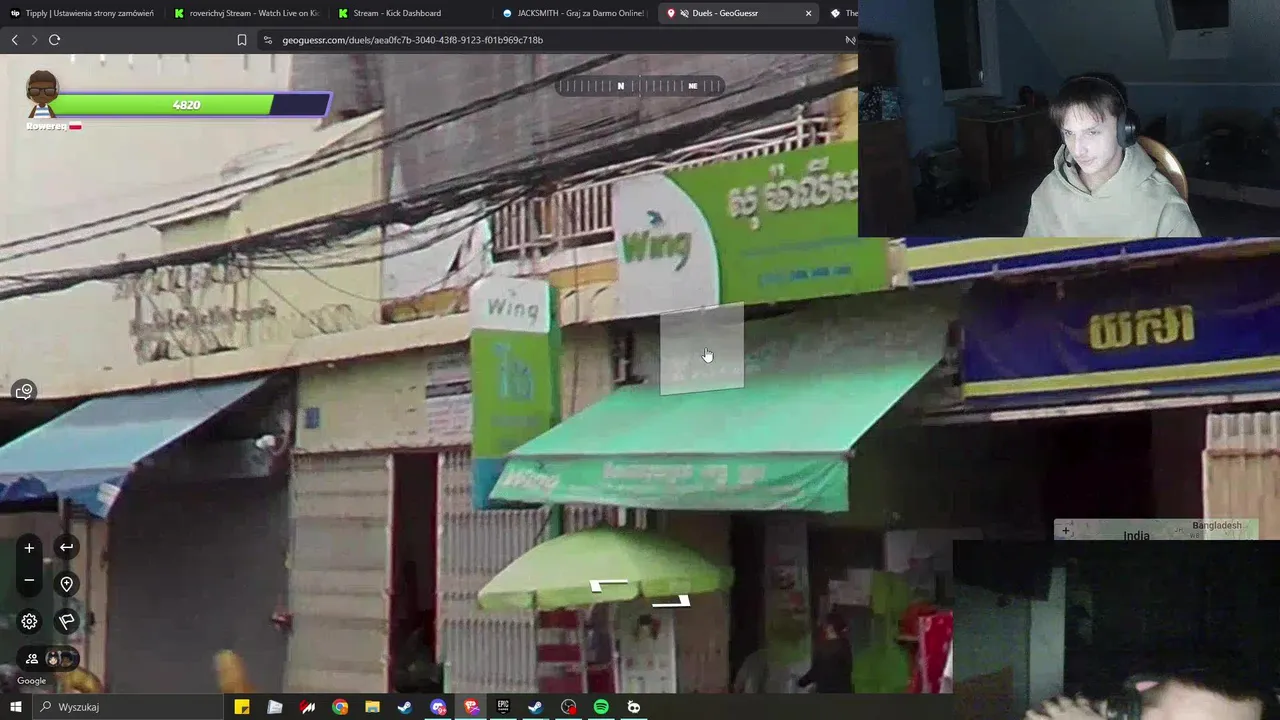Open Sticky Notes from taskbar
The image size is (1280, 720).
tap(242, 707)
